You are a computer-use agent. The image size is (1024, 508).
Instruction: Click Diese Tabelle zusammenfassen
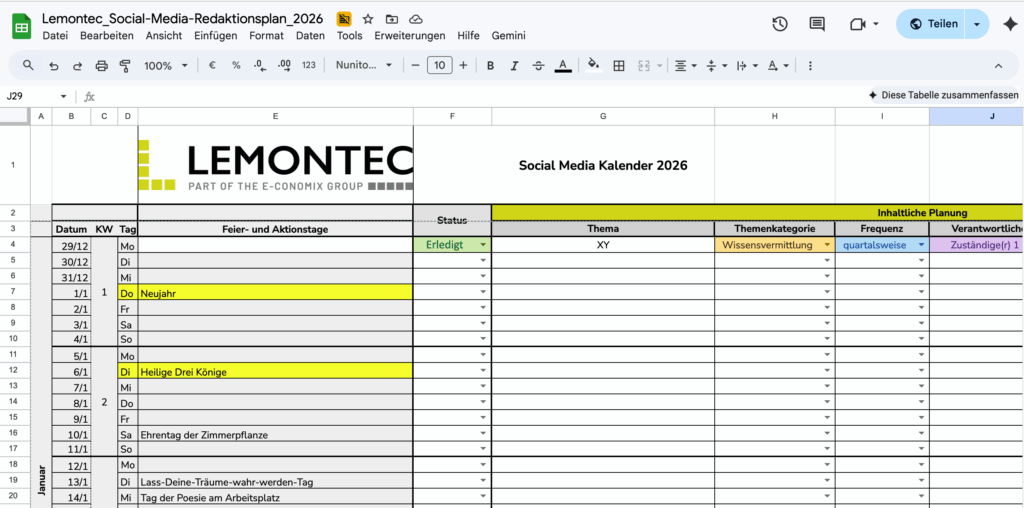tap(943, 95)
